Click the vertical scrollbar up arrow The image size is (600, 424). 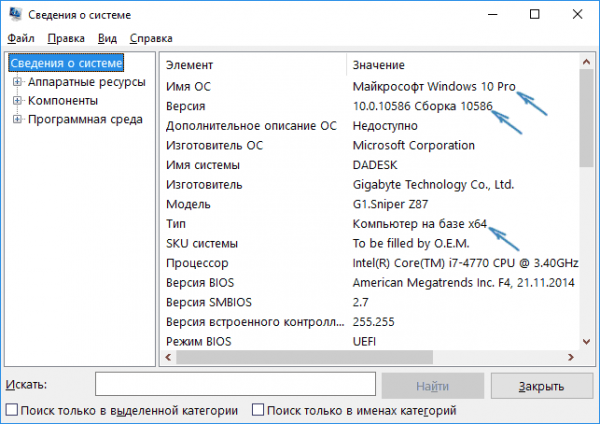point(586,62)
